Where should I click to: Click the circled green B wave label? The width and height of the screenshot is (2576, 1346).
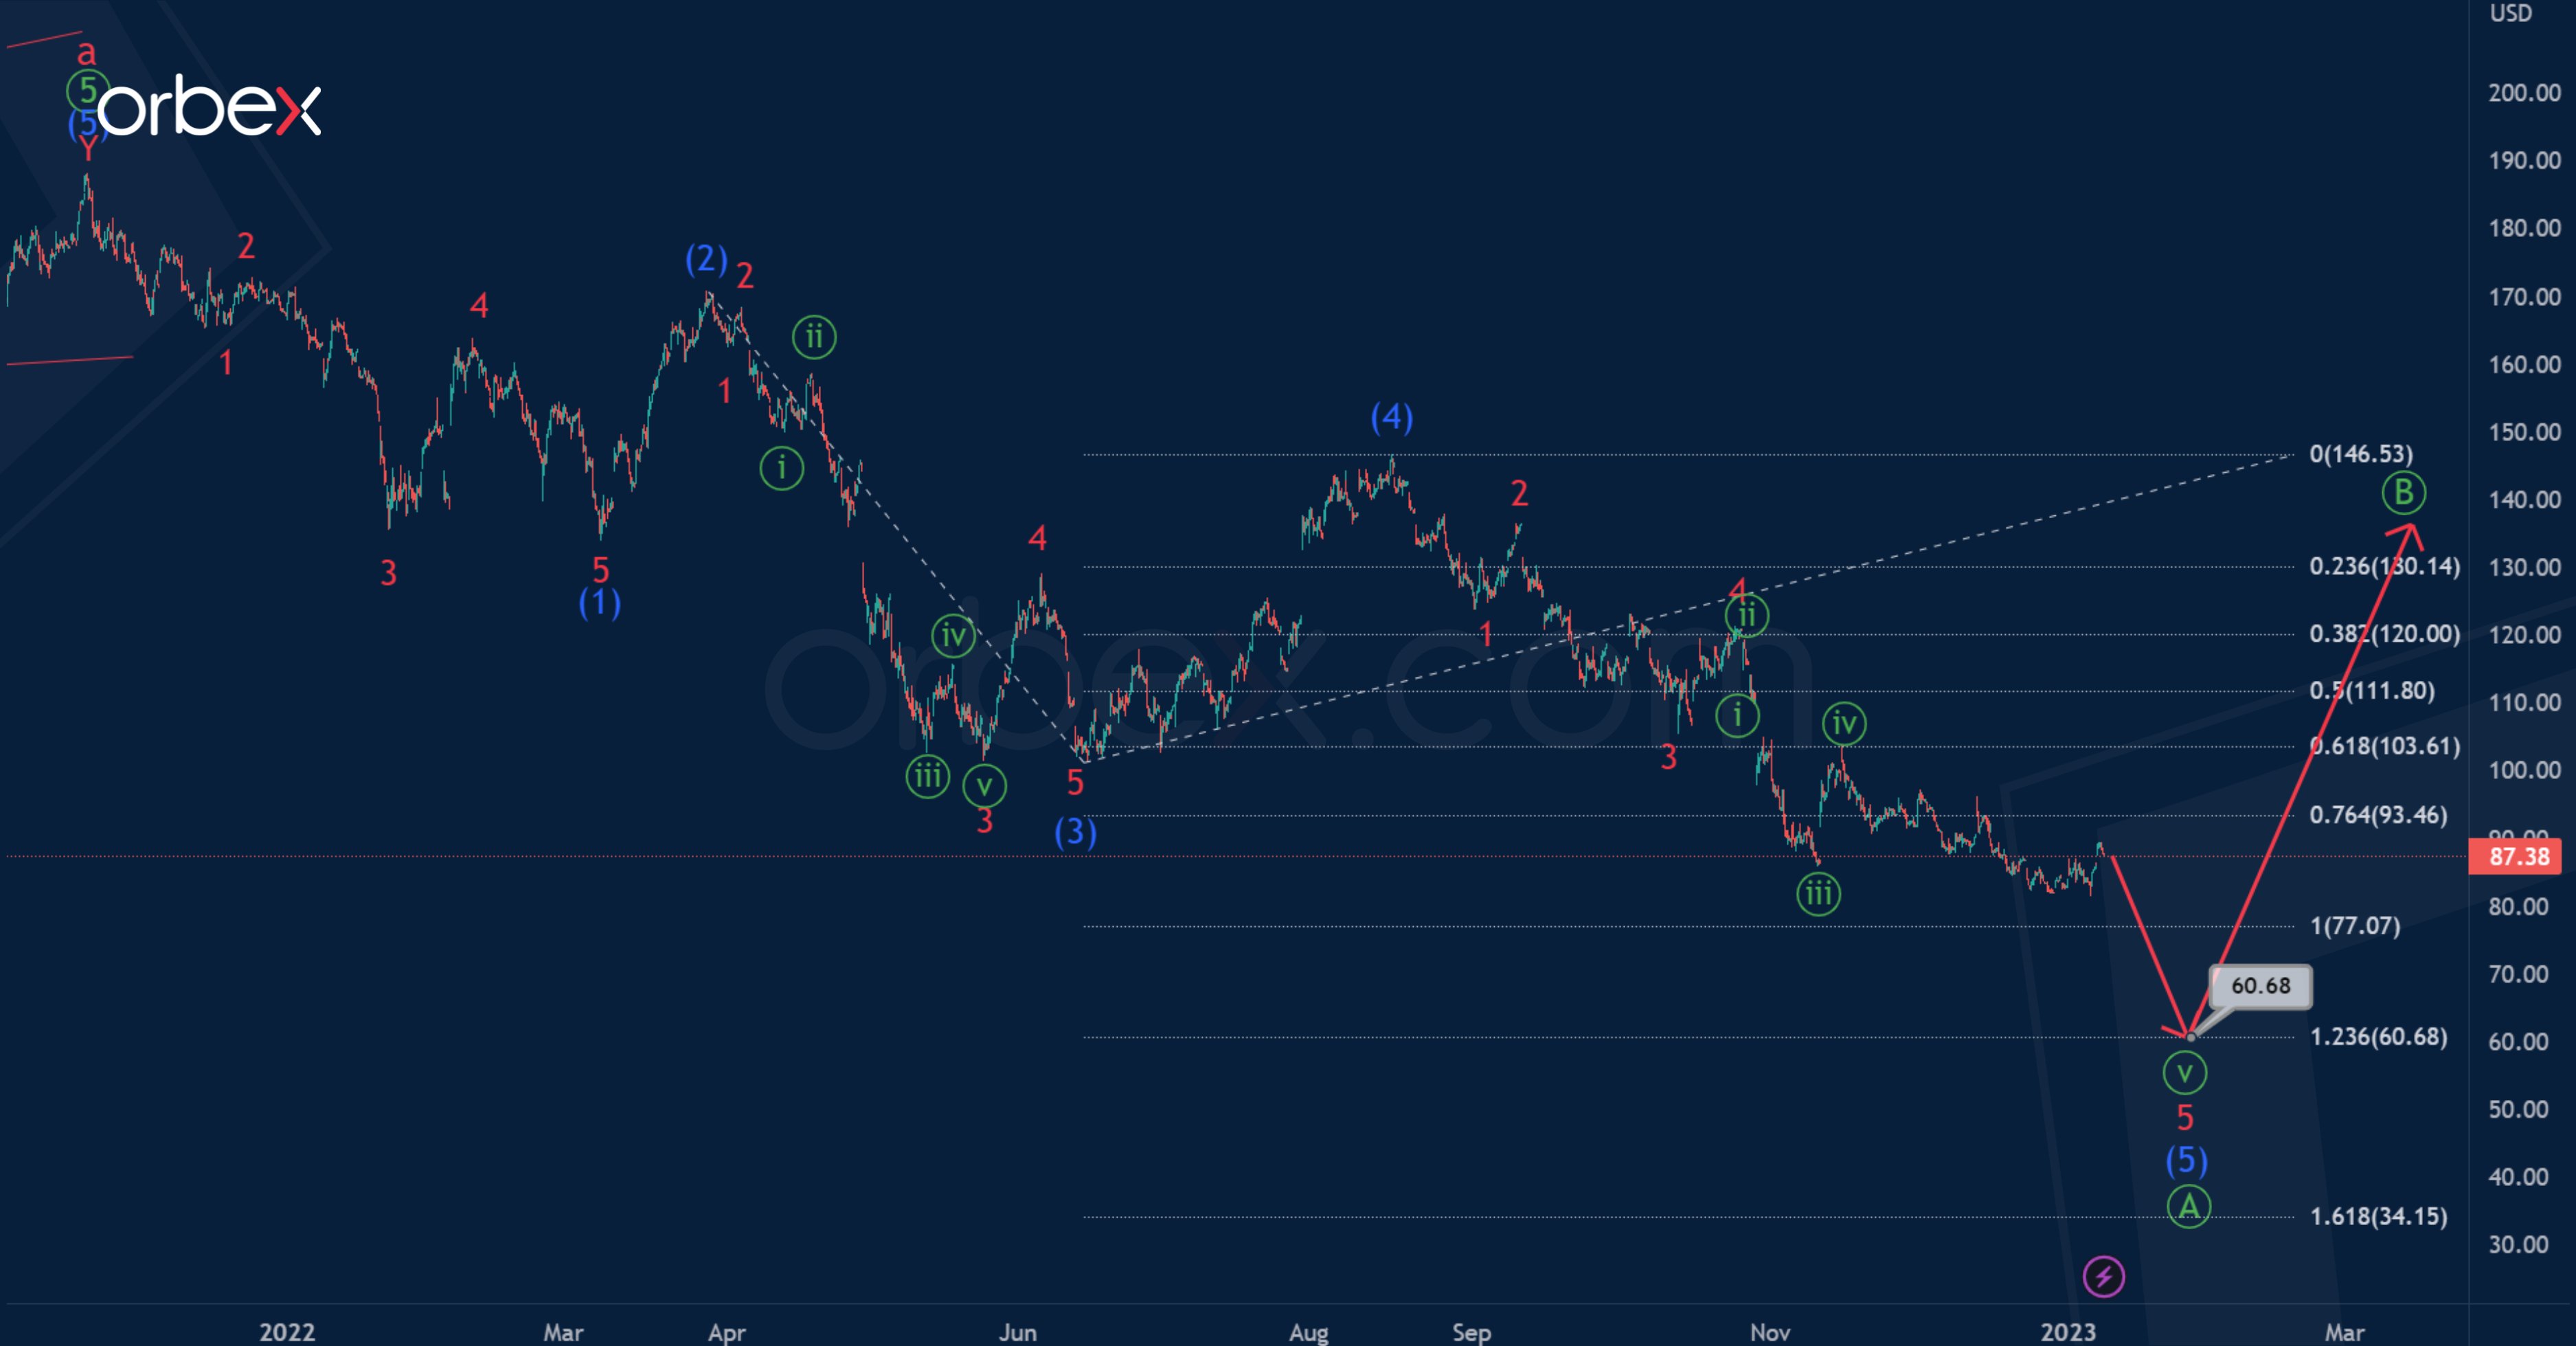[2403, 492]
